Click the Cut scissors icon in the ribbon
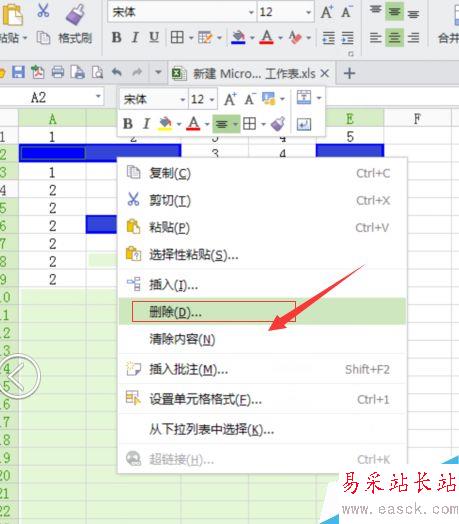Image resolution: width=459 pixels, height=524 pixels. coord(43,11)
